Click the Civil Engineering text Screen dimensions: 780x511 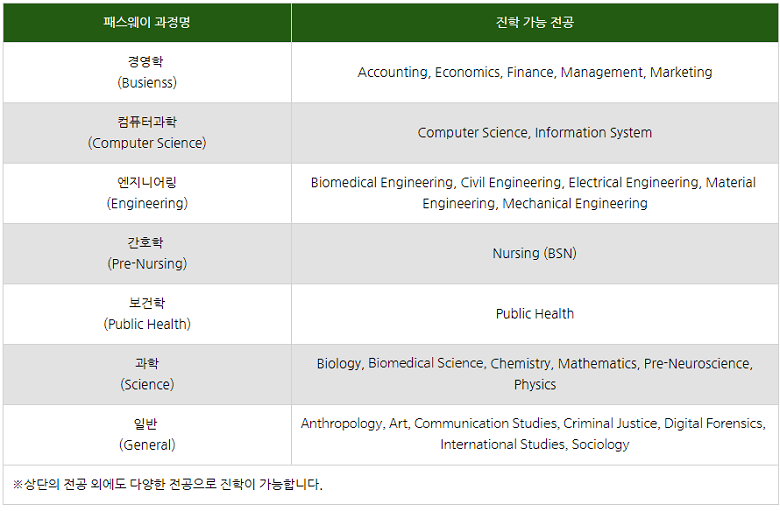click(x=510, y=182)
